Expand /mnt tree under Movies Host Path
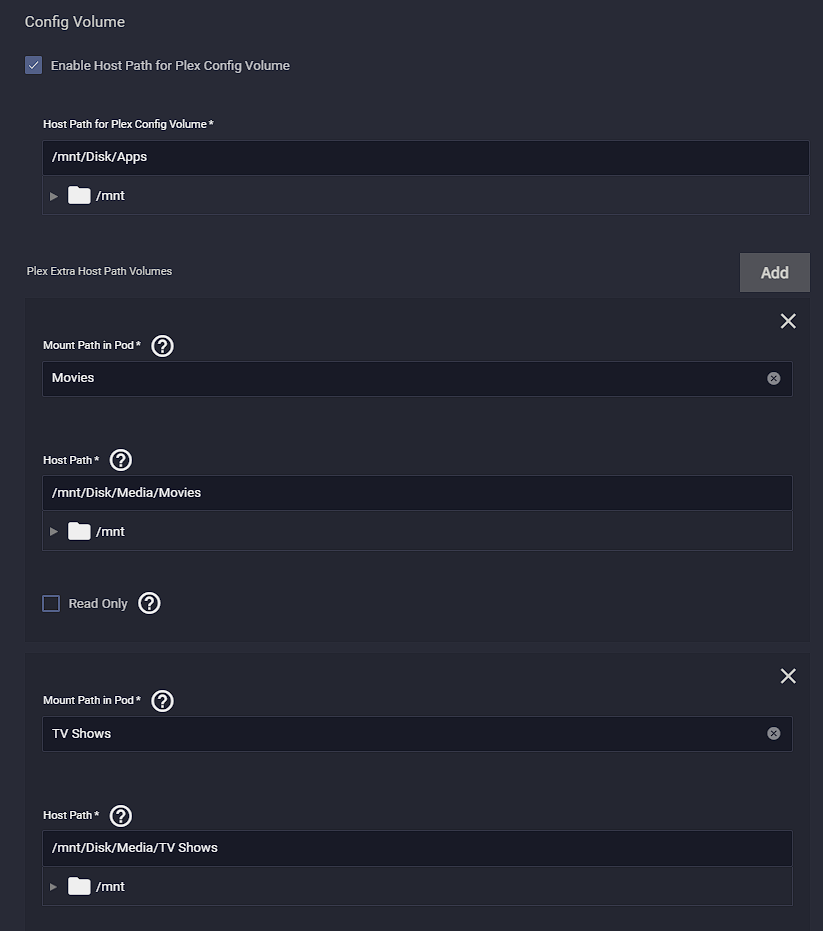This screenshot has width=823, height=931. 54,531
